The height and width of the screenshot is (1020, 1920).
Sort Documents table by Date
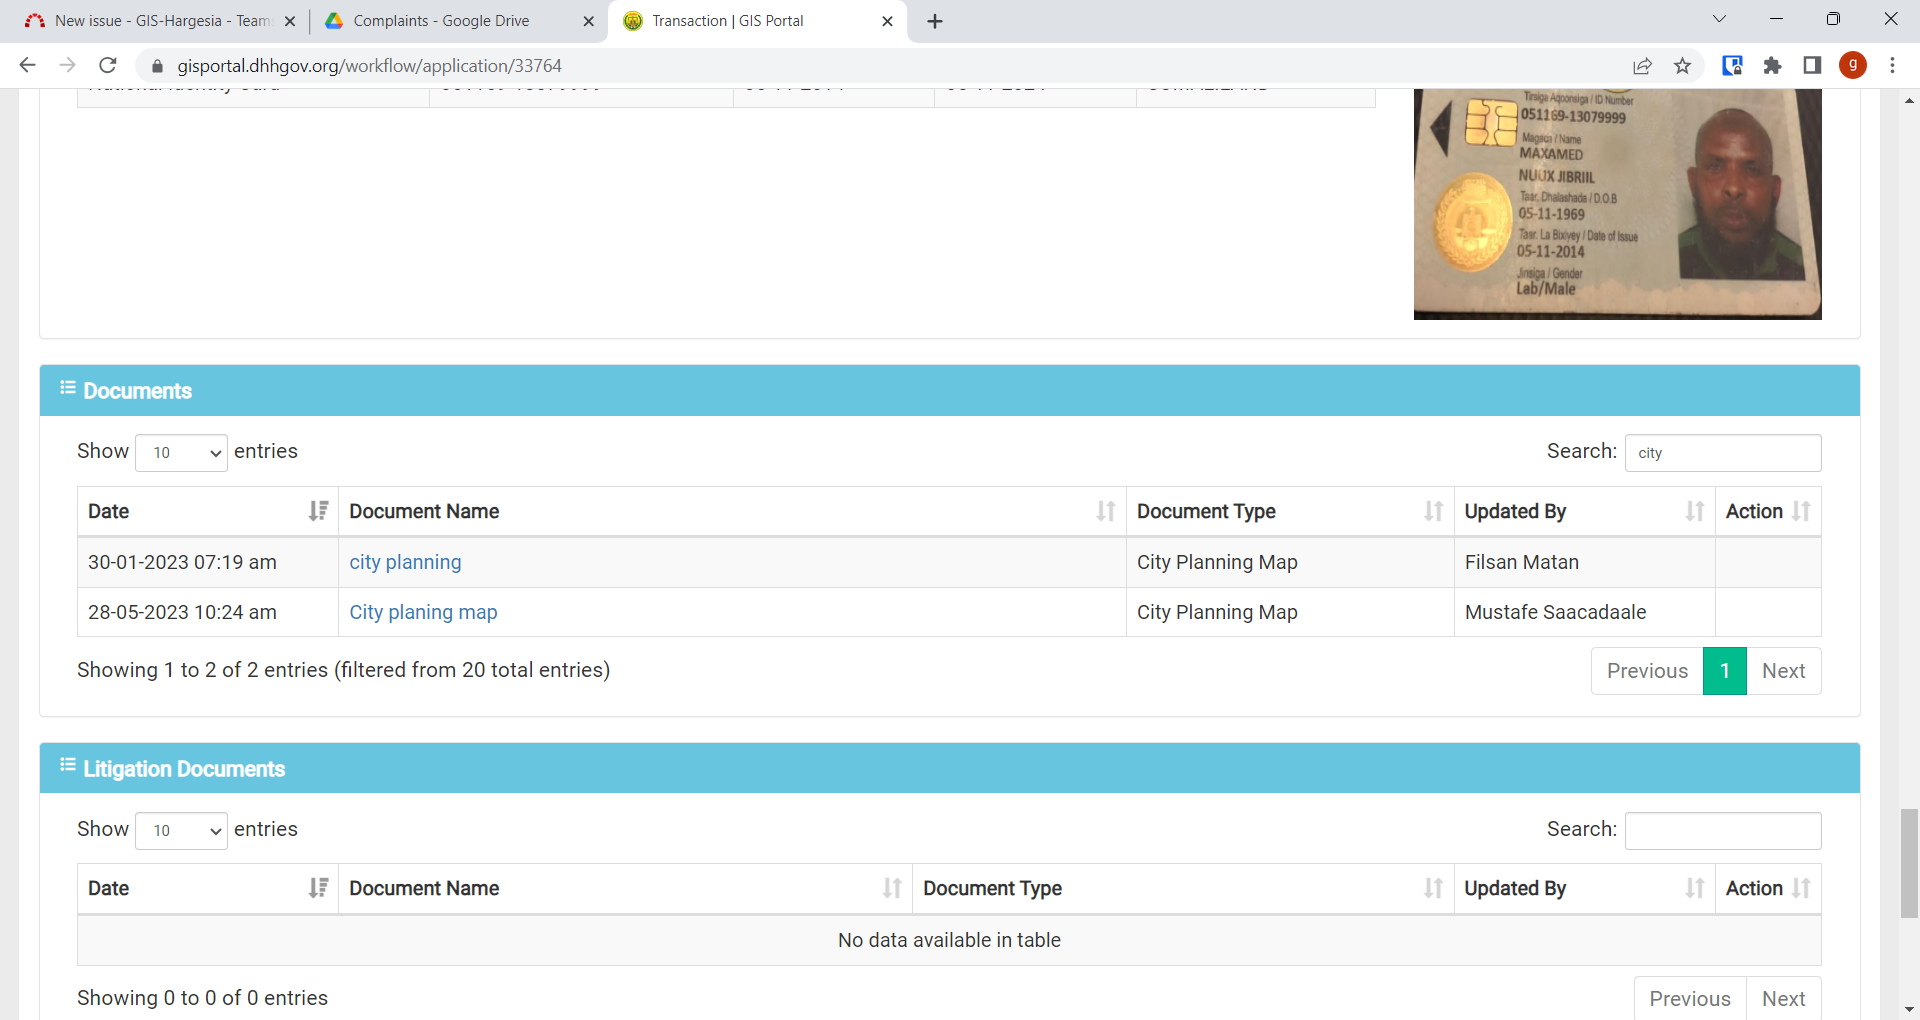(208, 511)
